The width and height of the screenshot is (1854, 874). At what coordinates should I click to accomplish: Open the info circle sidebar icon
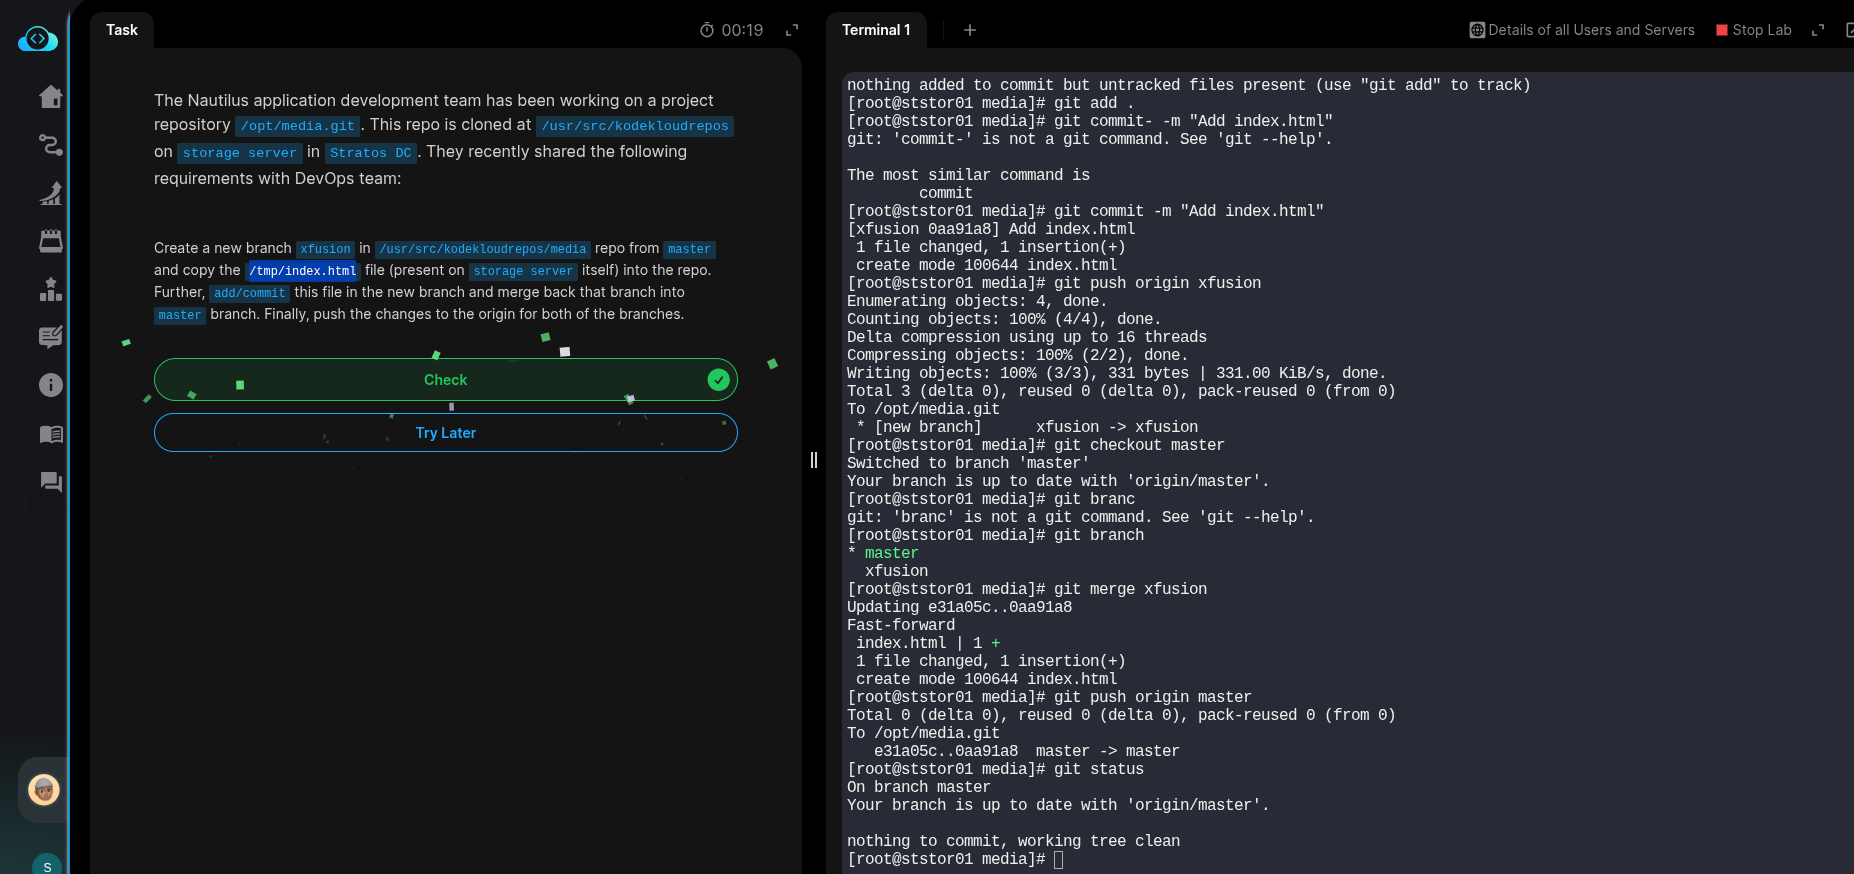tap(51, 385)
